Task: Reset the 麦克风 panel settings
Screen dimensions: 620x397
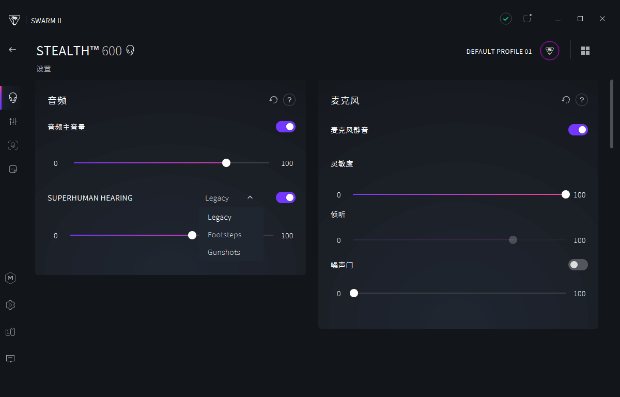Action: click(566, 100)
